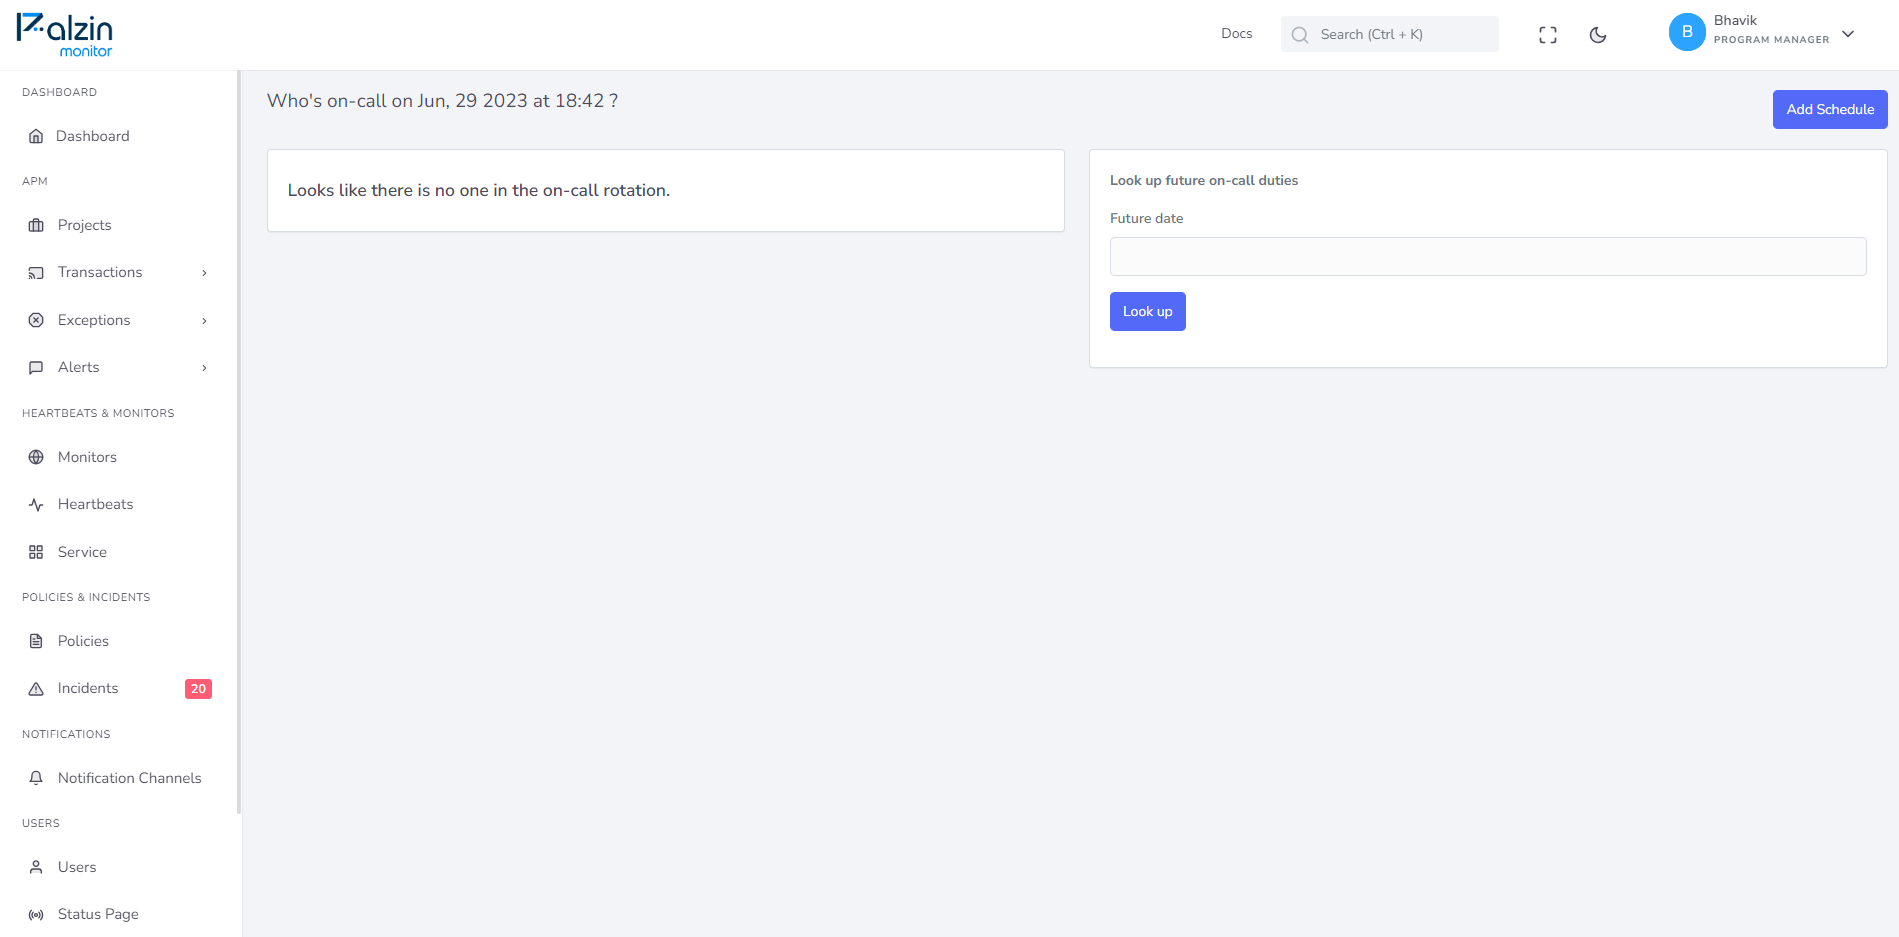Viewport: 1899px width, 937px height.
Task: Click the Bhavik user avatar
Action: click(x=1687, y=32)
